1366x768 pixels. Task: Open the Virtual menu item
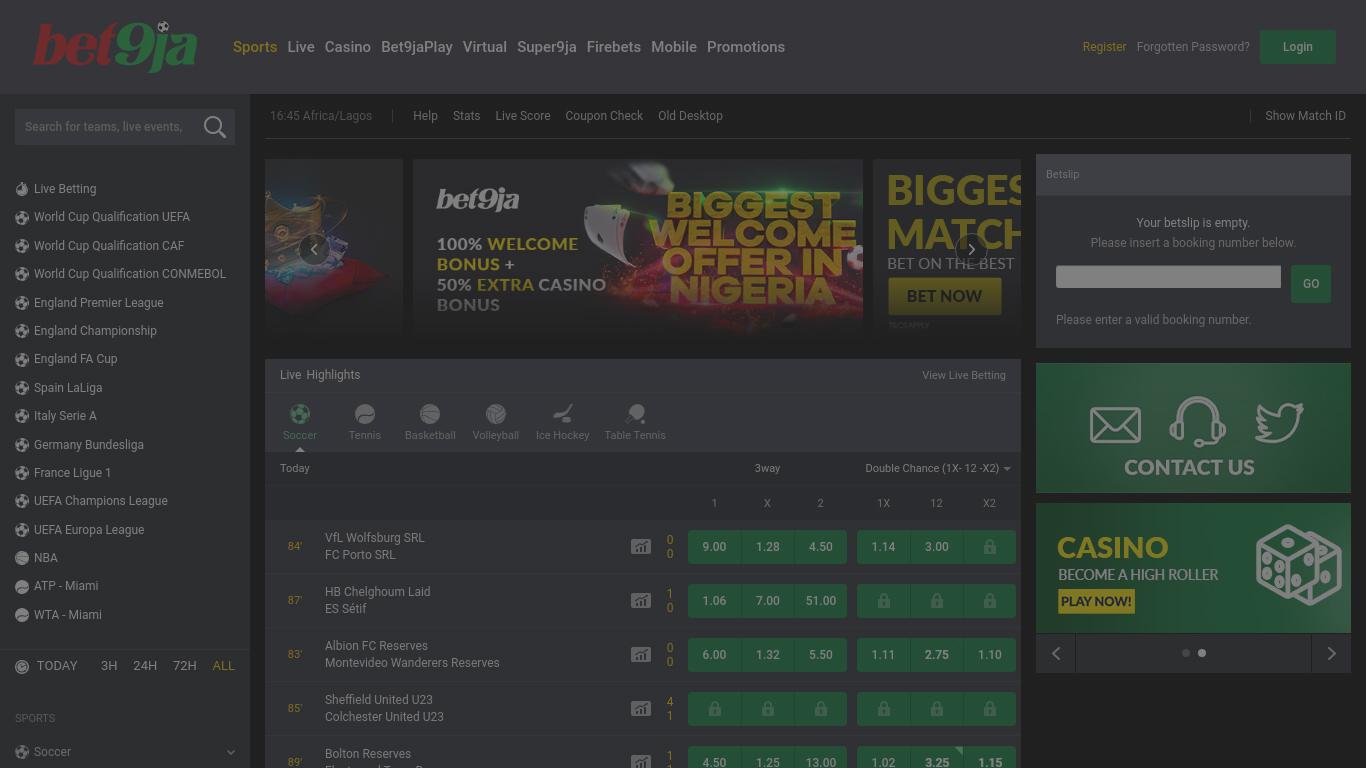tap(485, 47)
